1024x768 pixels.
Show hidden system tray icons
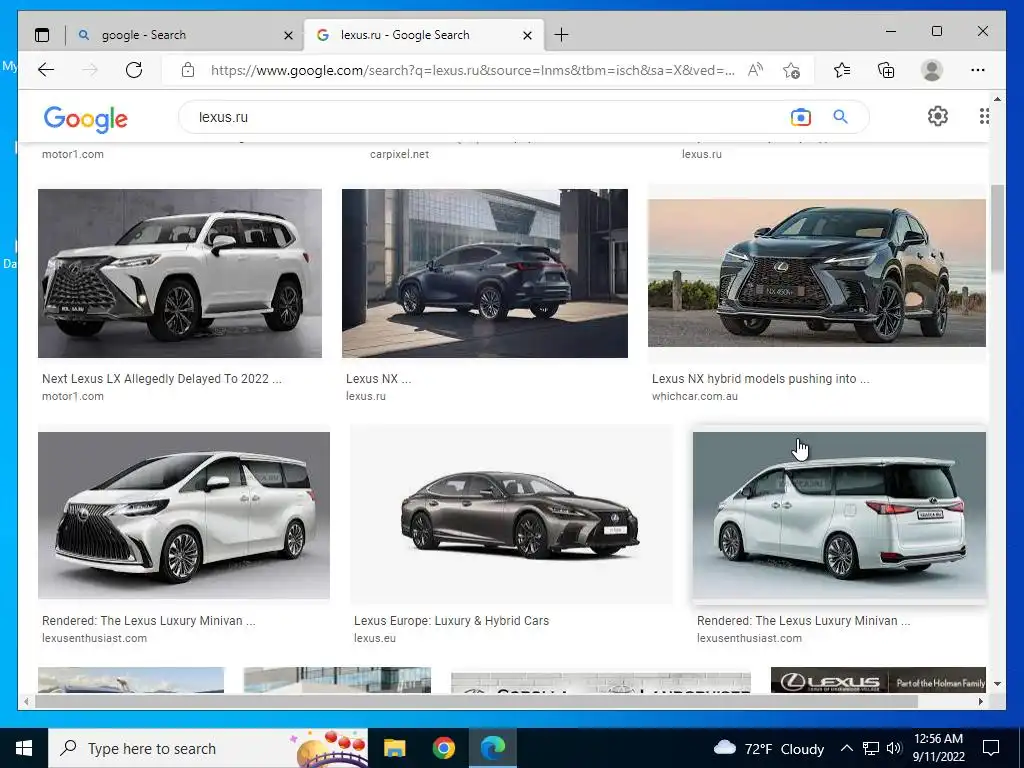pos(846,749)
